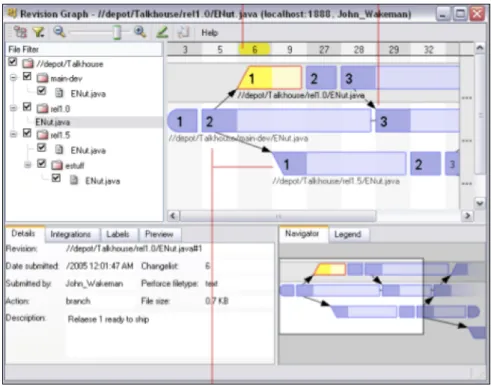
Task: Click graph horizontal scrollbar left arrow
Action: 173,216
